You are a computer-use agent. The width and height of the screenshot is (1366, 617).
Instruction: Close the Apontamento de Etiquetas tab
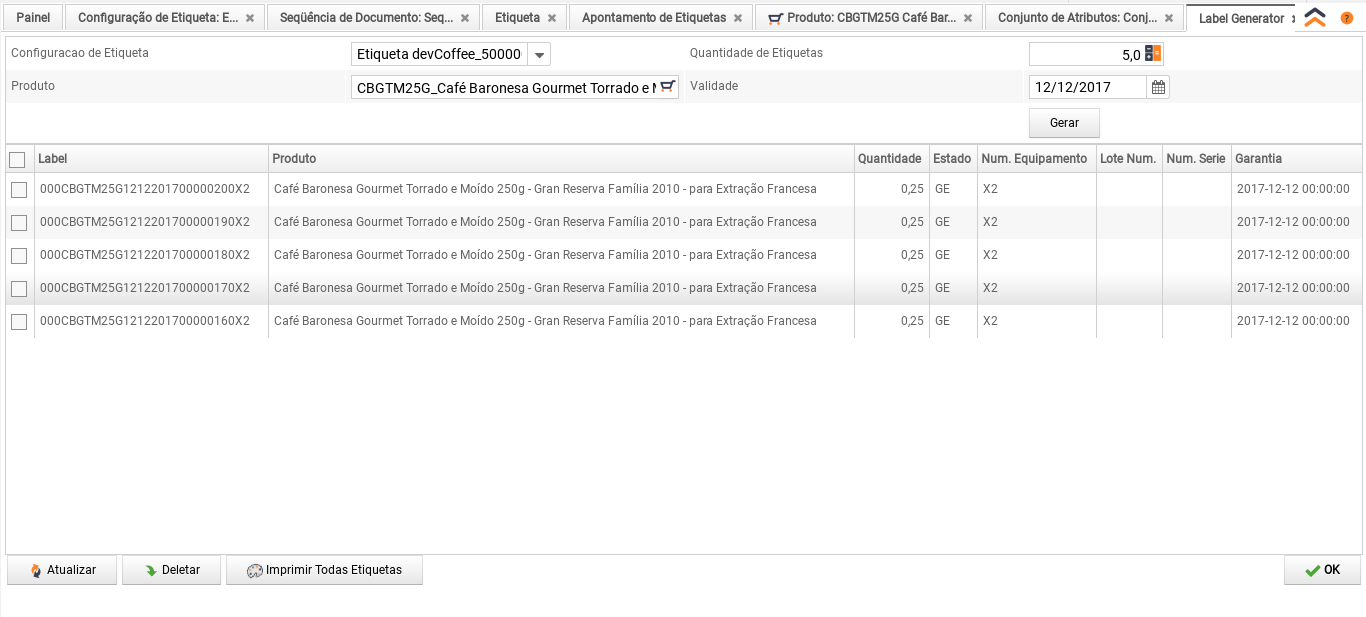(738, 18)
